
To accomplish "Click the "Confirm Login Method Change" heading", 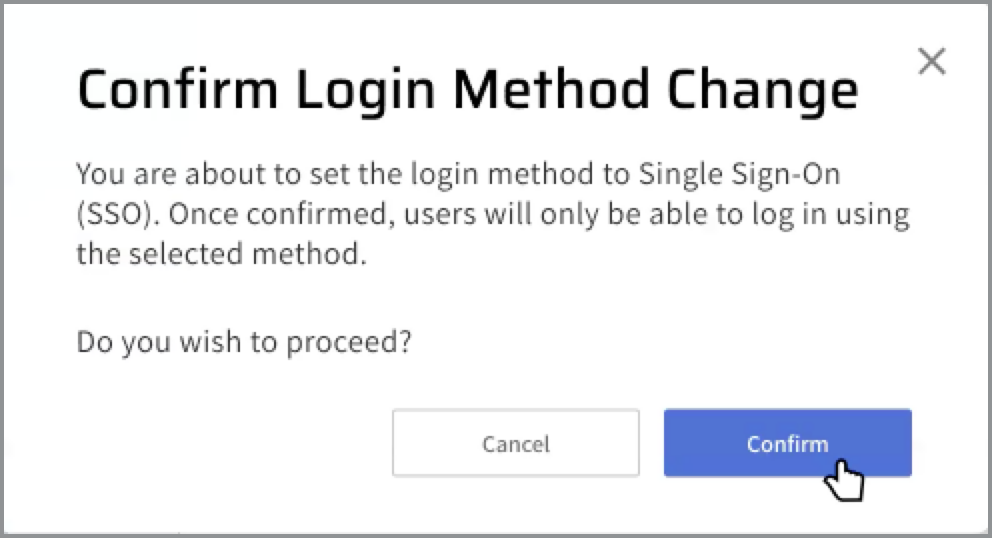I will point(467,91).
